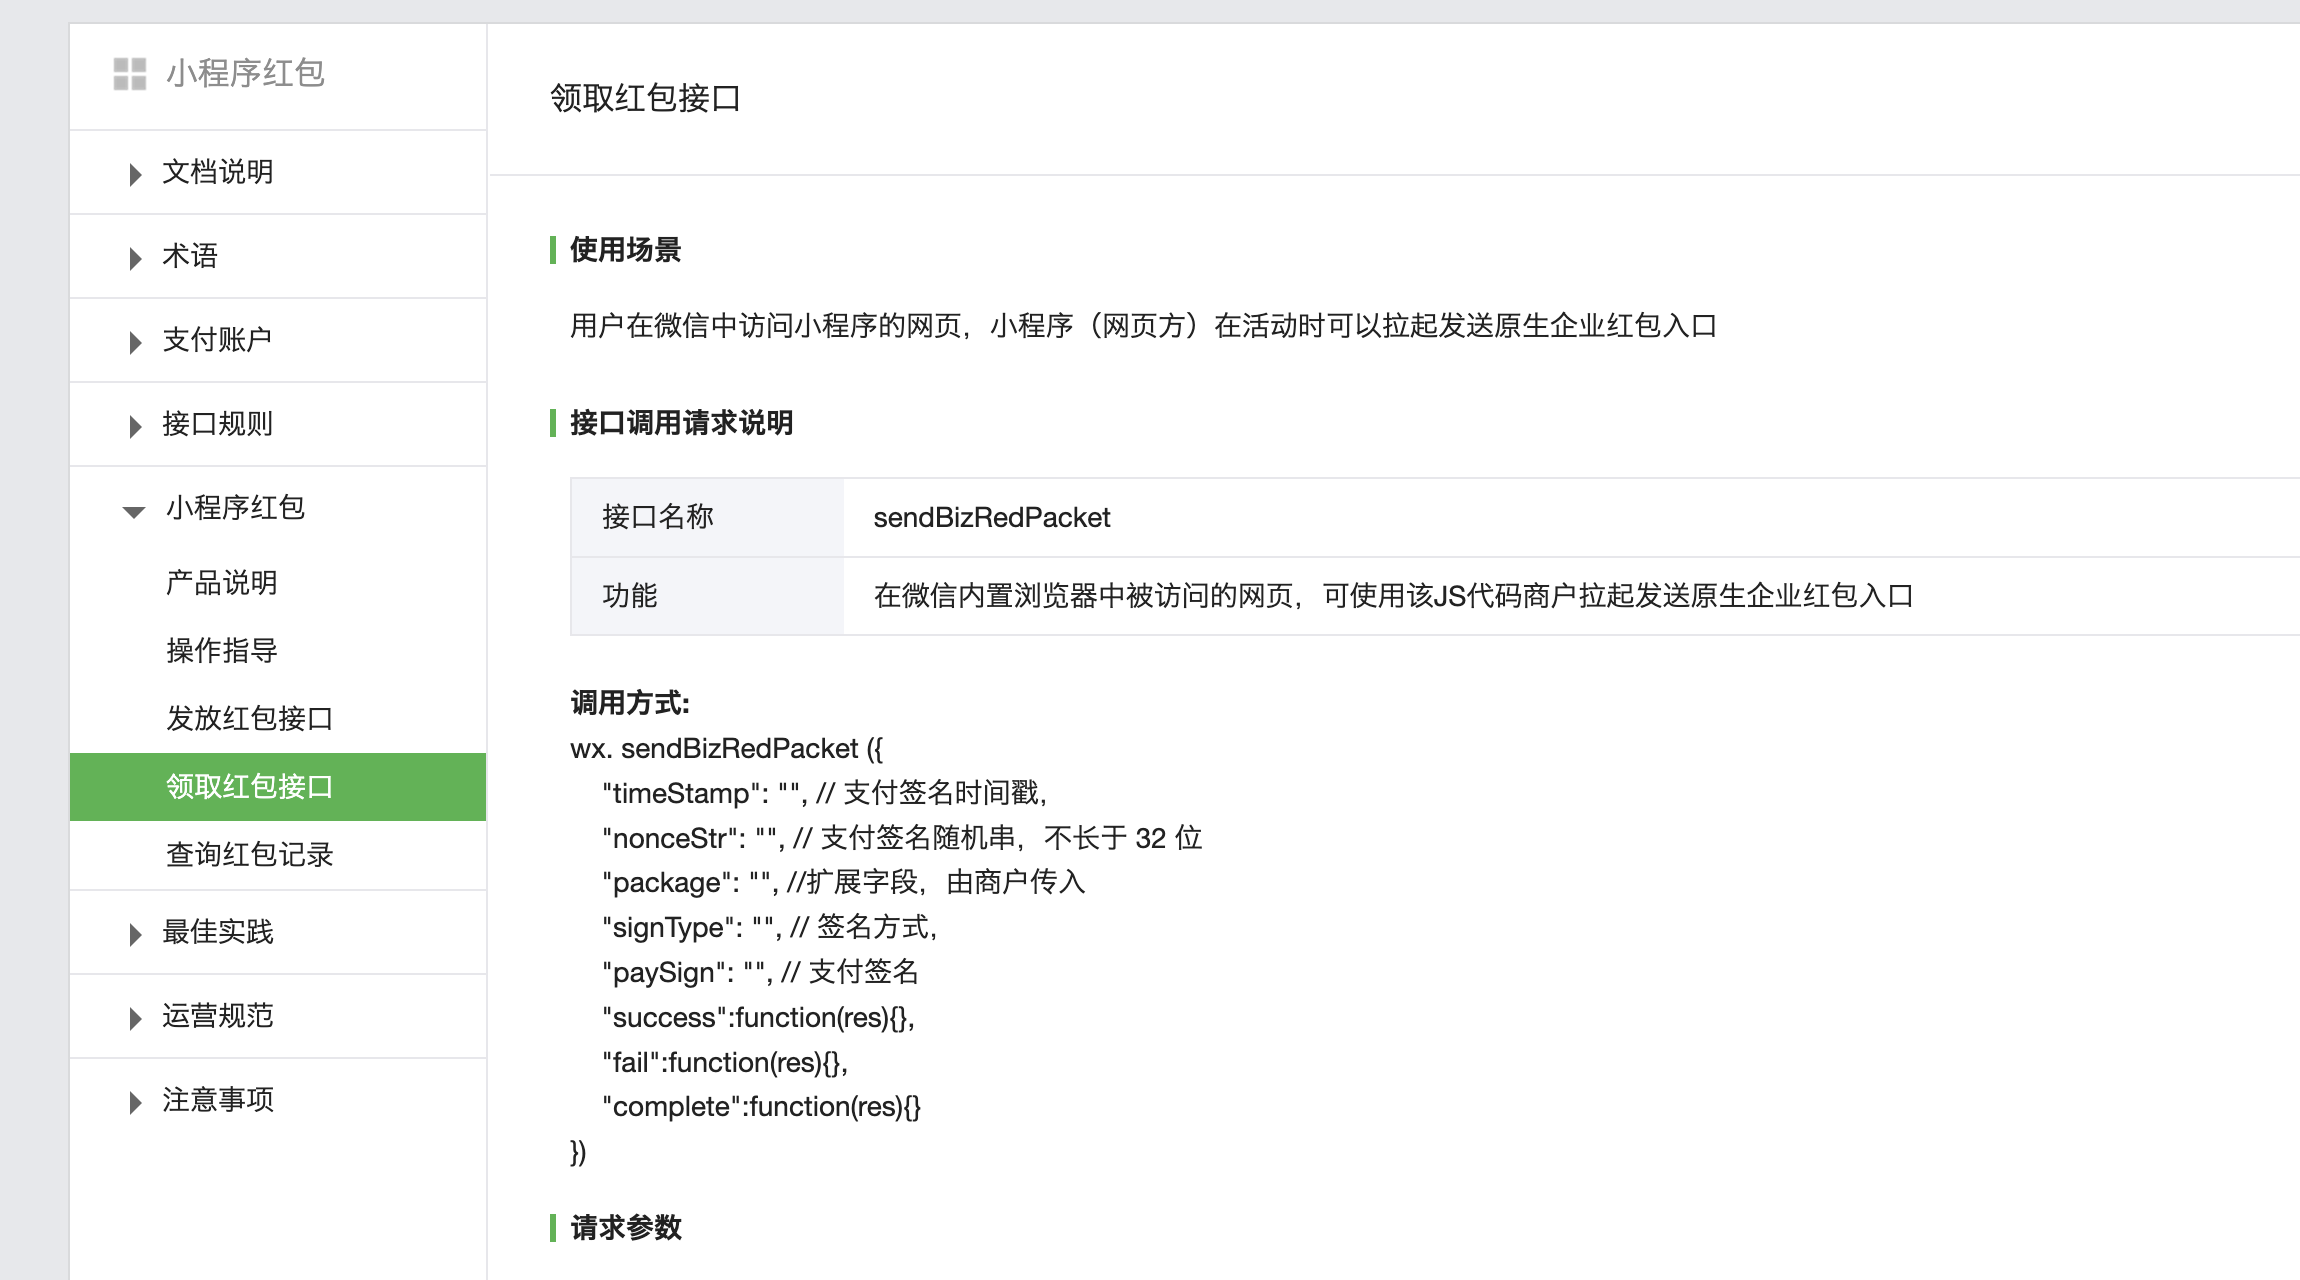Click the 最佳实践 menu label
This screenshot has width=2300, height=1280.
218,932
